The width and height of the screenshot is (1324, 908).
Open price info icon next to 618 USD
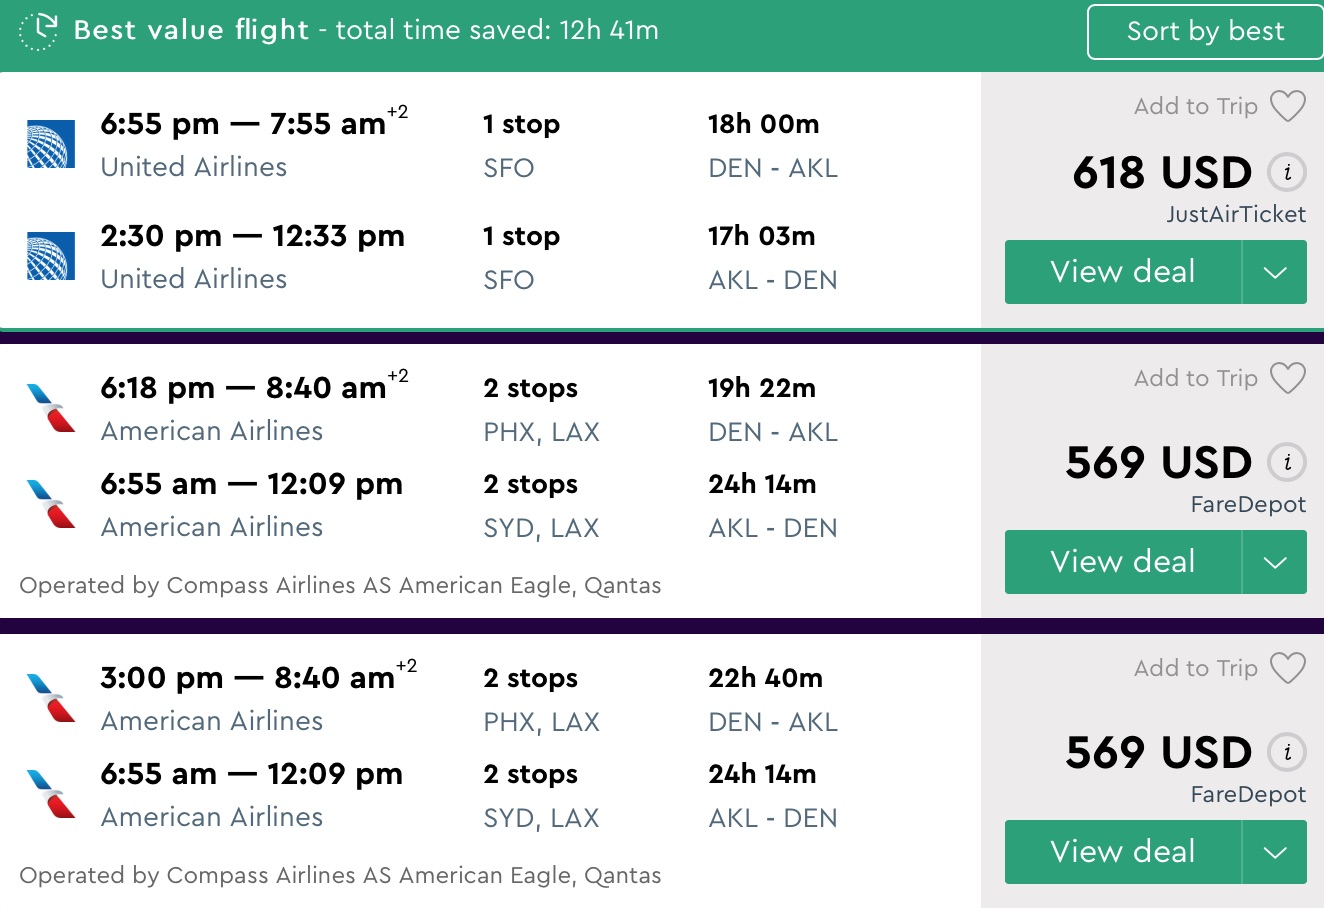coord(1287,173)
